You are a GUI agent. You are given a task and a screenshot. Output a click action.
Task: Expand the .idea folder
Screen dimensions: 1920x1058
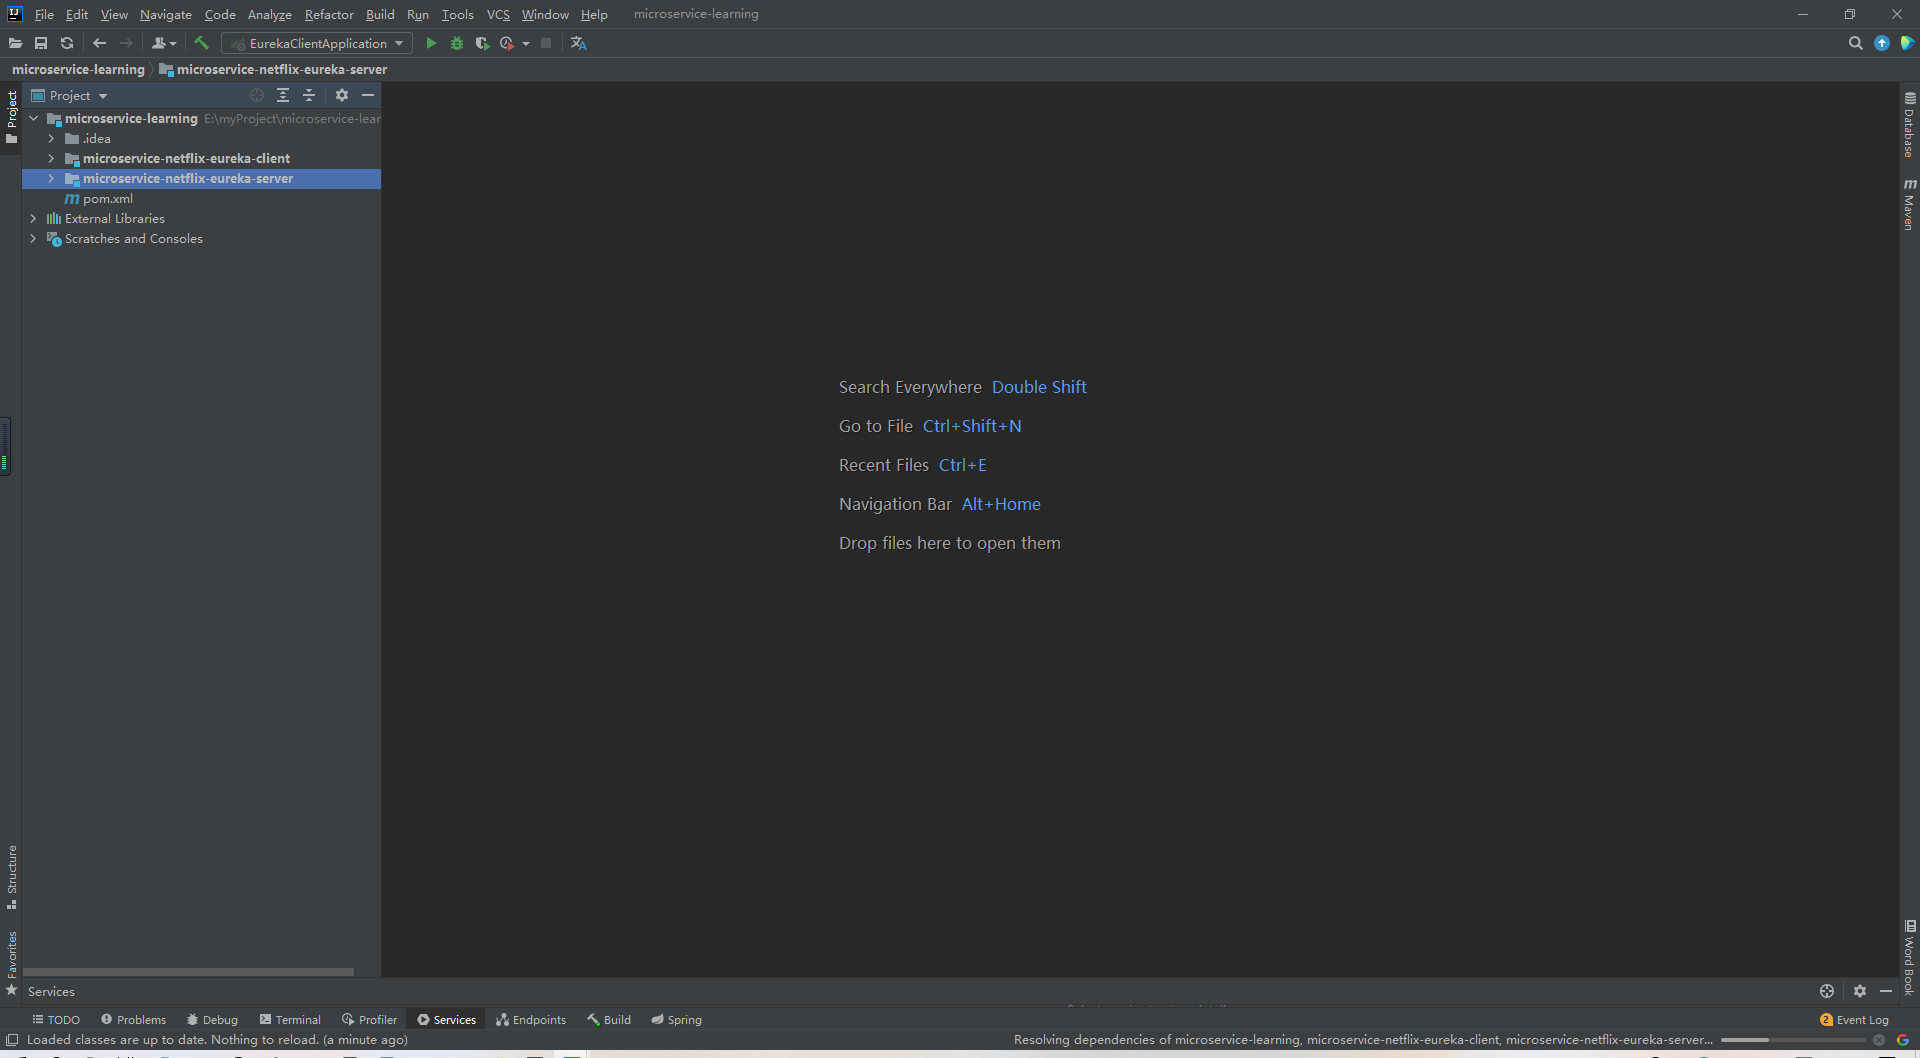[51, 138]
